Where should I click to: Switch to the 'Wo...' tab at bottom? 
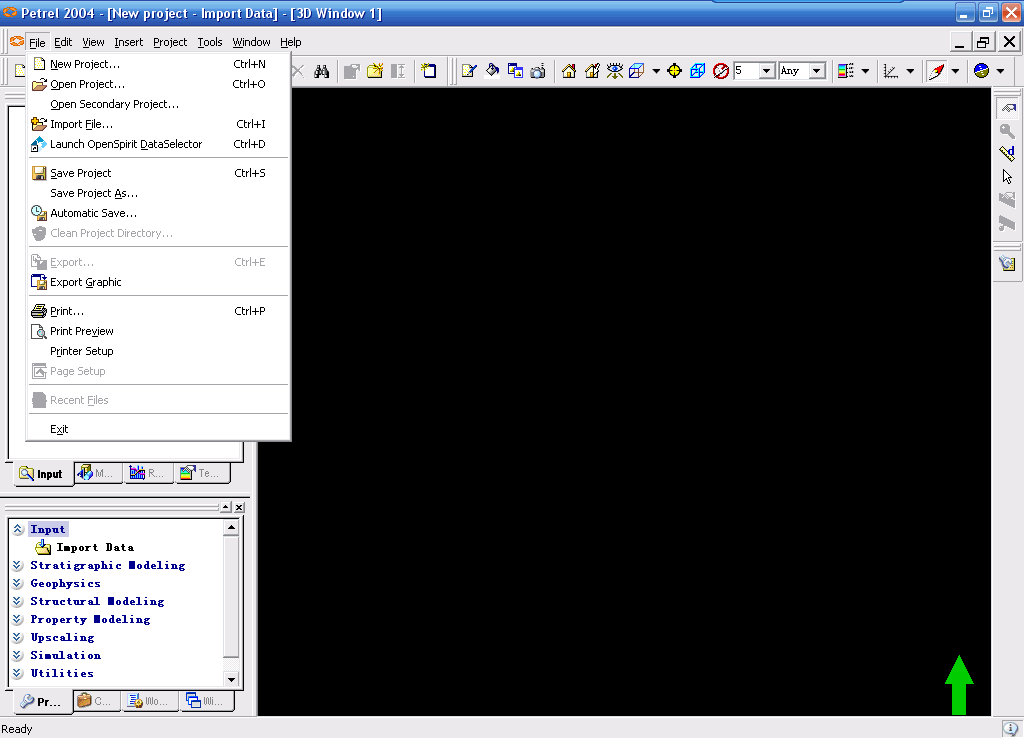click(x=150, y=701)
